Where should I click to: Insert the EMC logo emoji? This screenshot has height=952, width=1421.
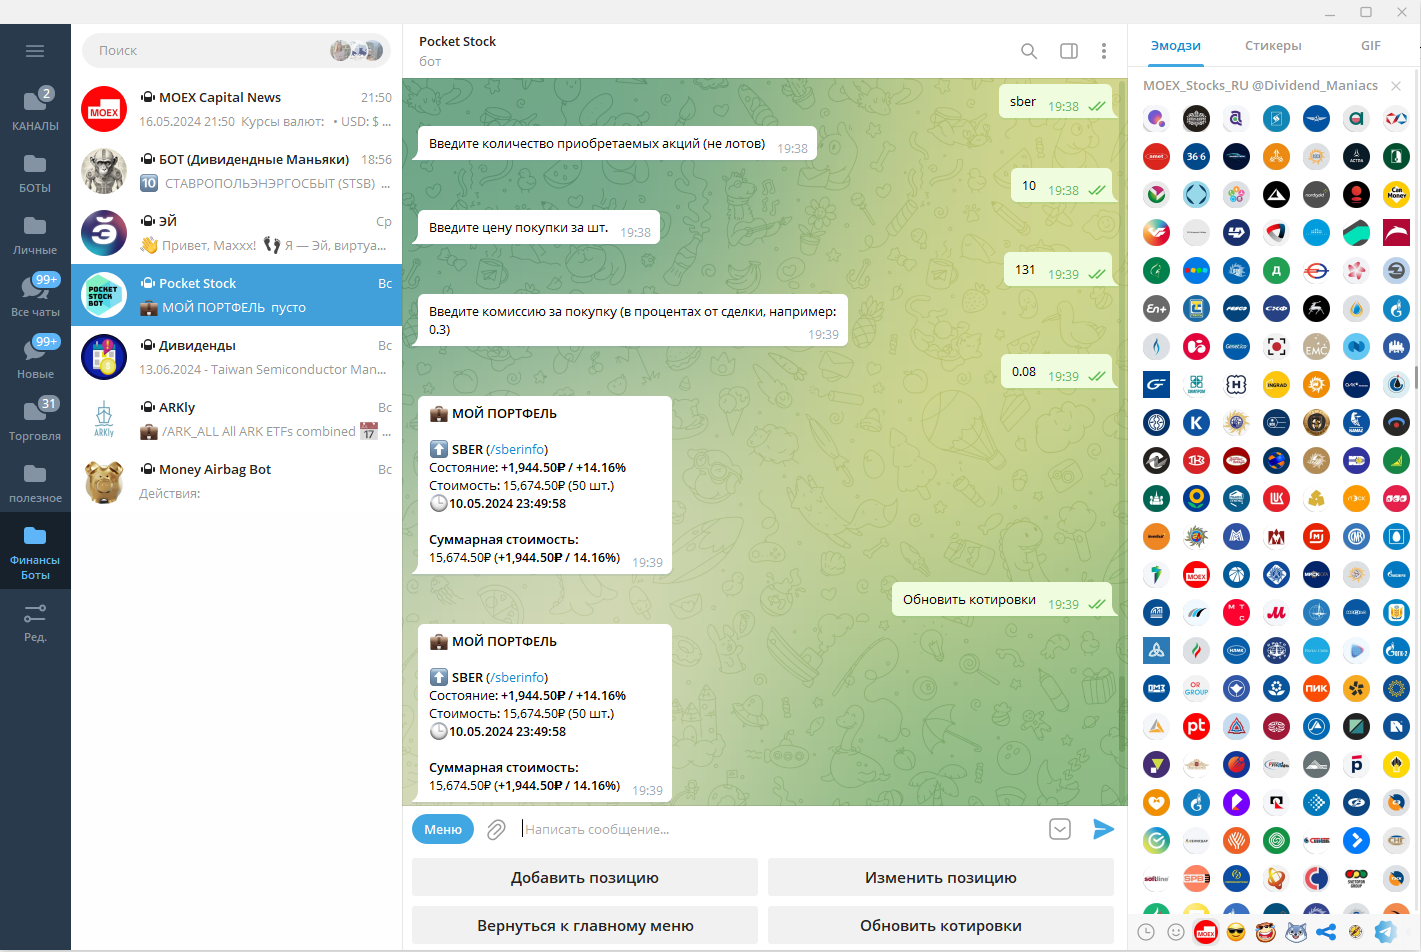pos(1316,346)
